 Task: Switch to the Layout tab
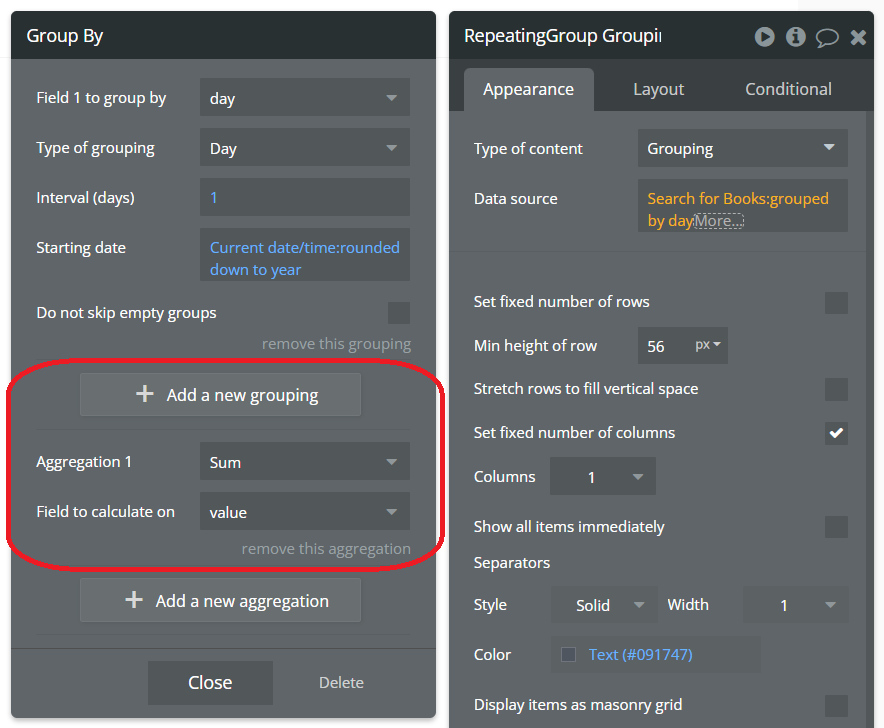click(x=658, y=89)
